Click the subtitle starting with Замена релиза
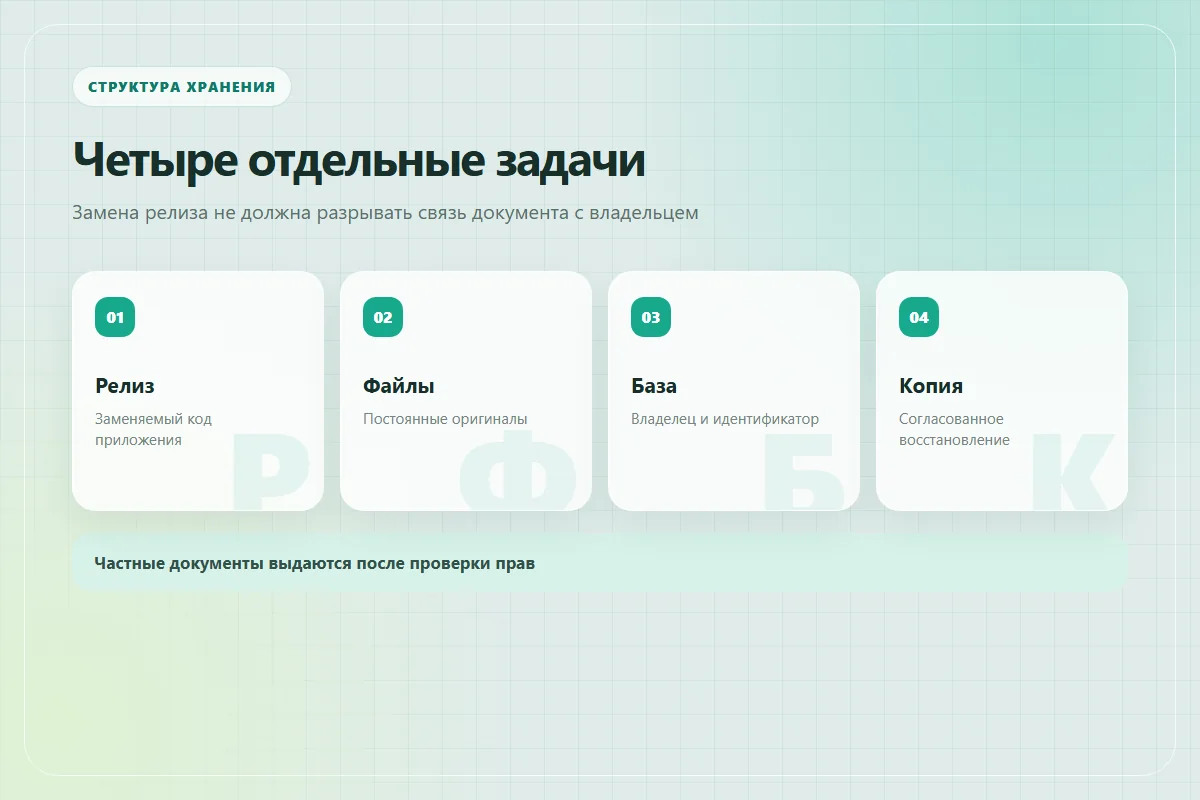This screenshot has height=800, width=1200. tap(385, 213)
